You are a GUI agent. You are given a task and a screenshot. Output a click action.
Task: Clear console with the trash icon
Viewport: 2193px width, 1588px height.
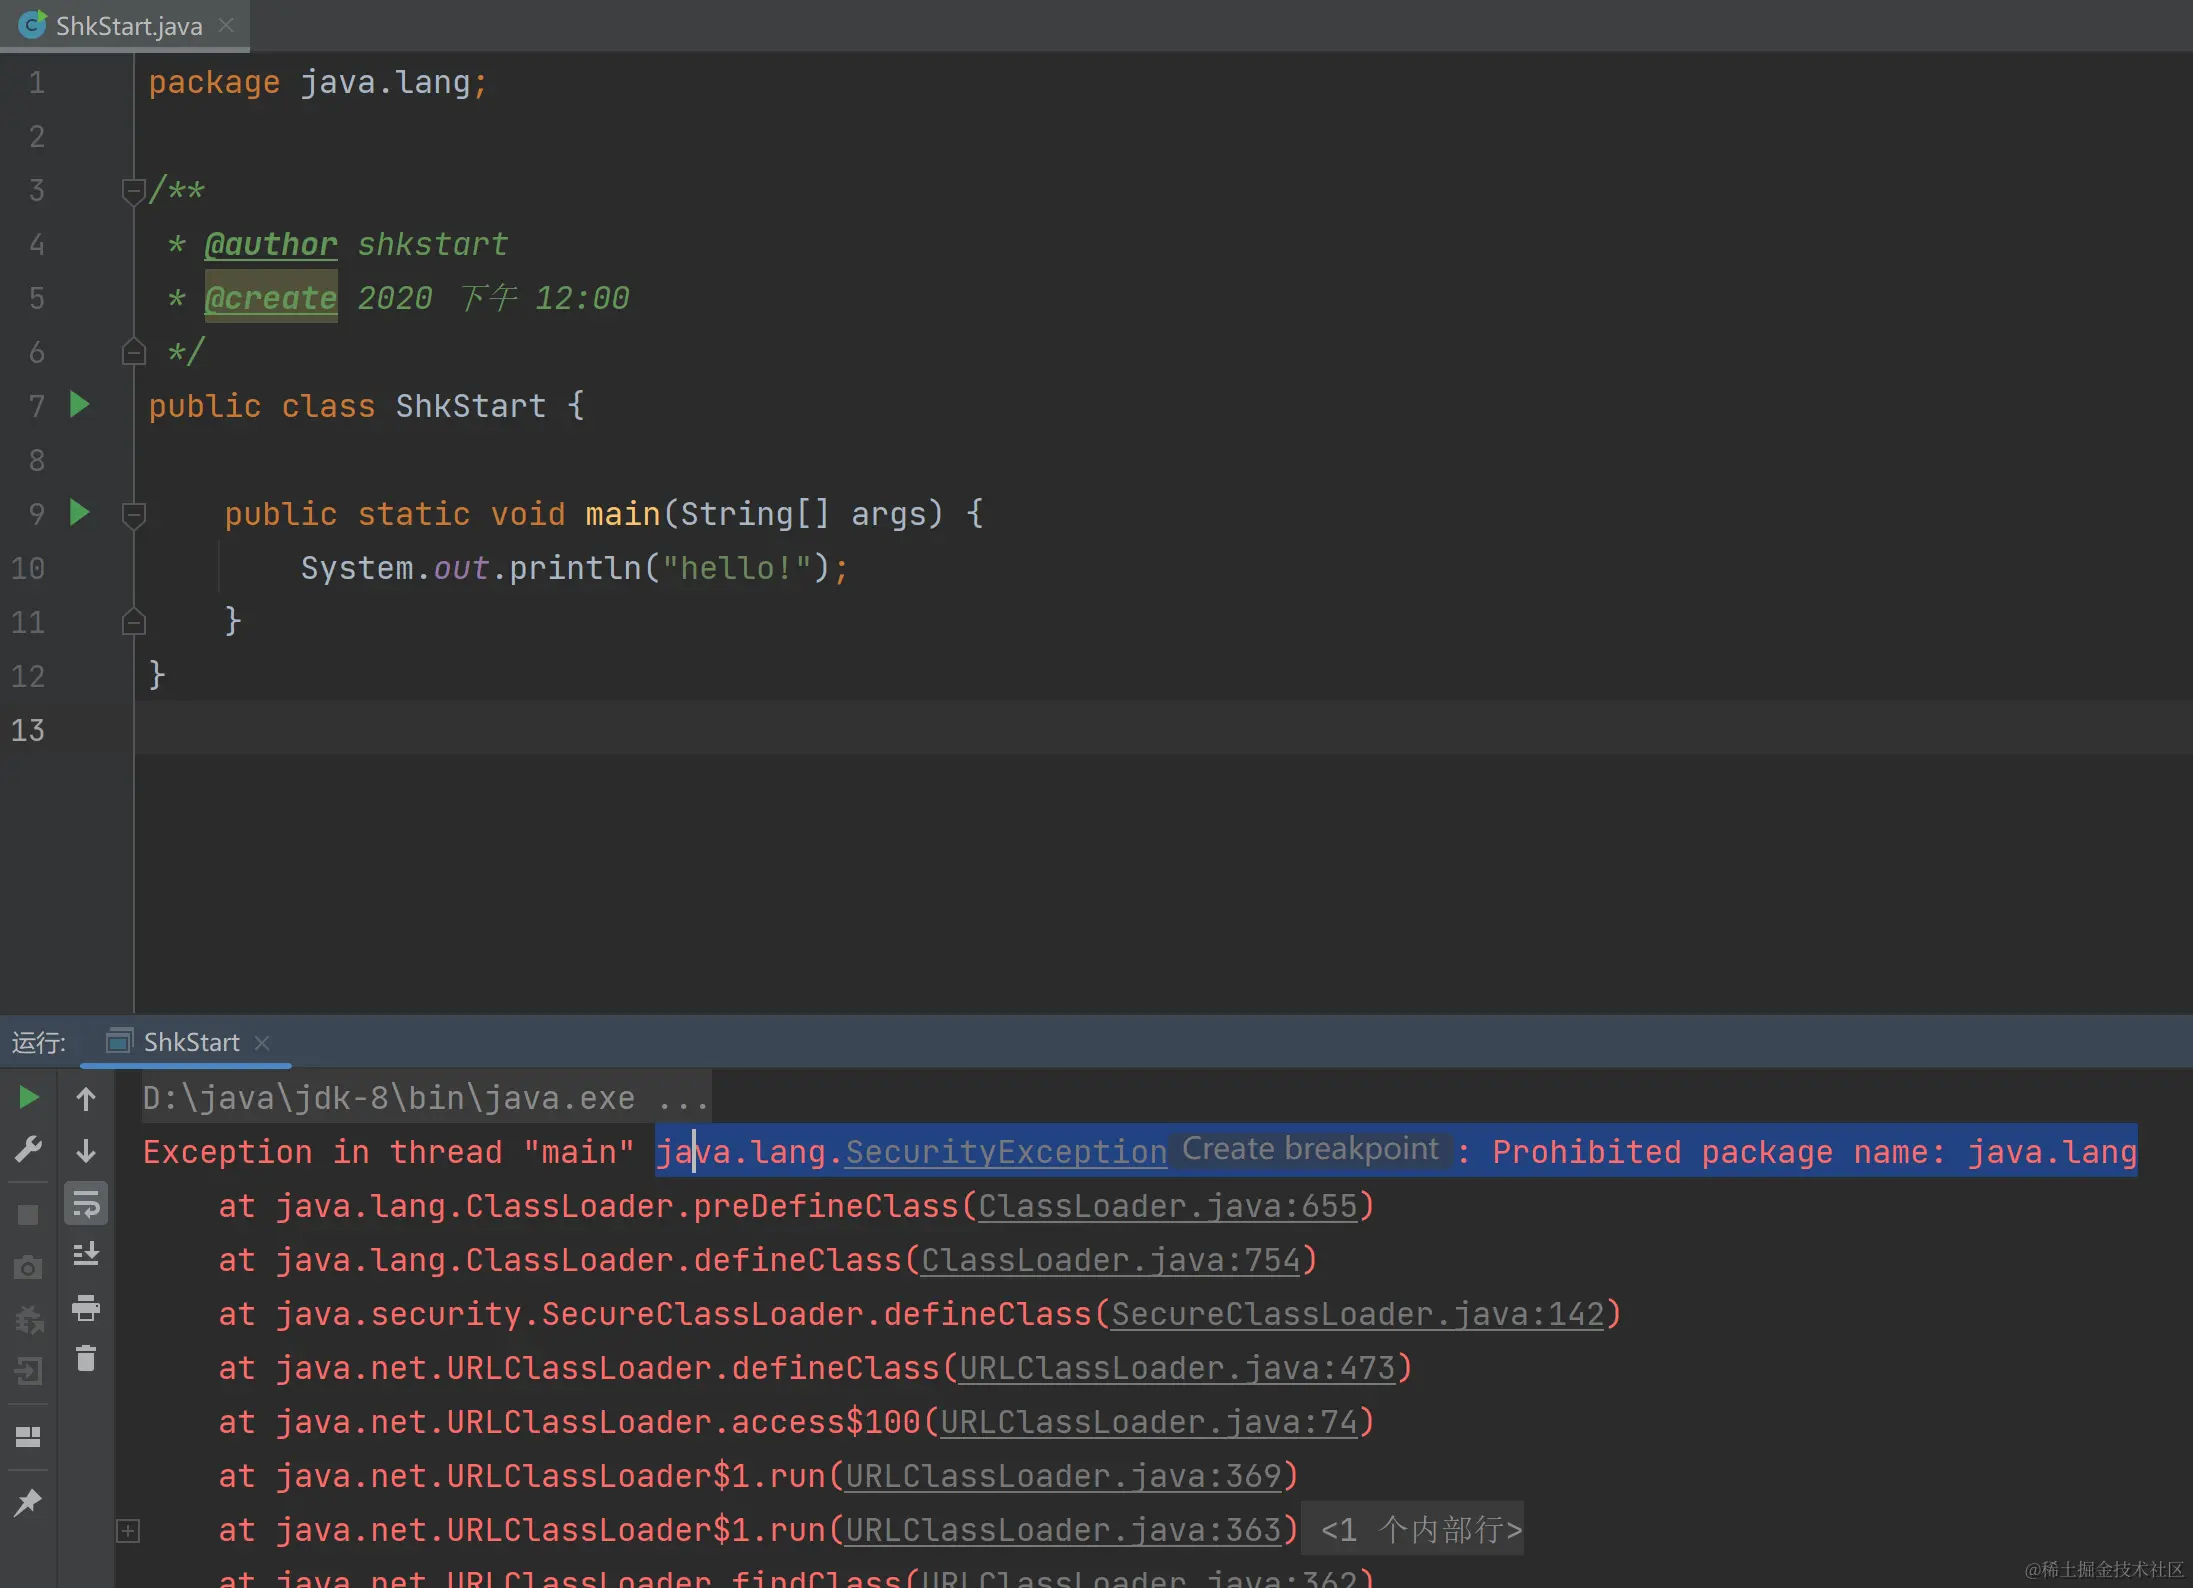click(86, 1359)
